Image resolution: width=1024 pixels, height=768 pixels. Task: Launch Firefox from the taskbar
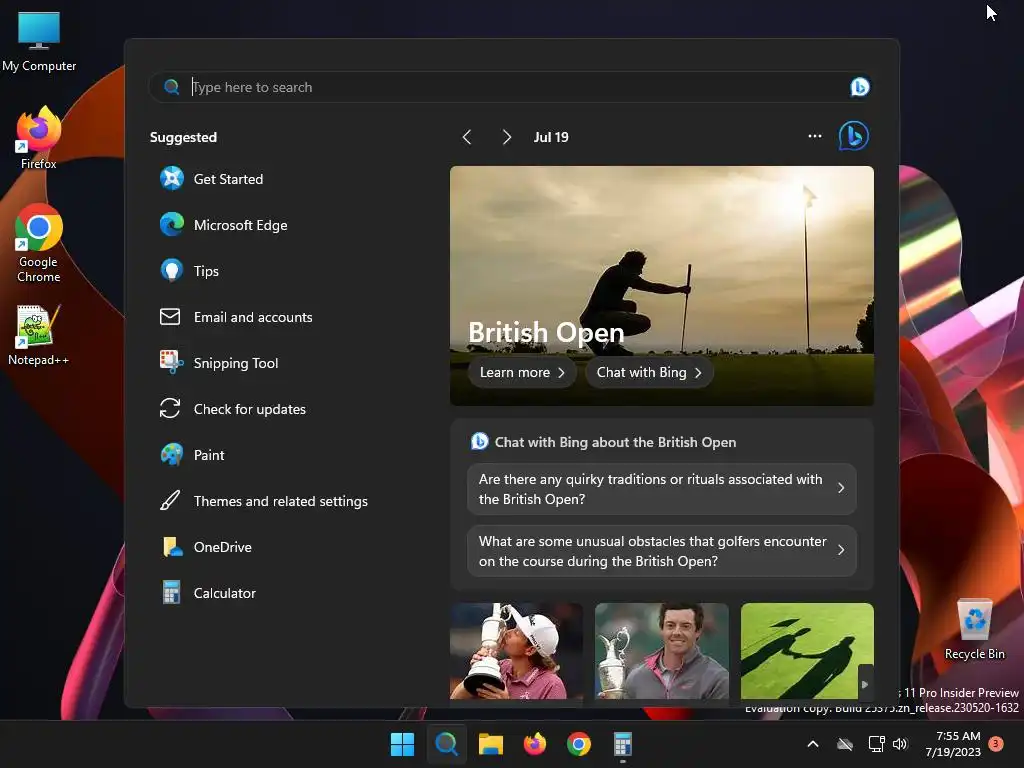click(535, 744)
